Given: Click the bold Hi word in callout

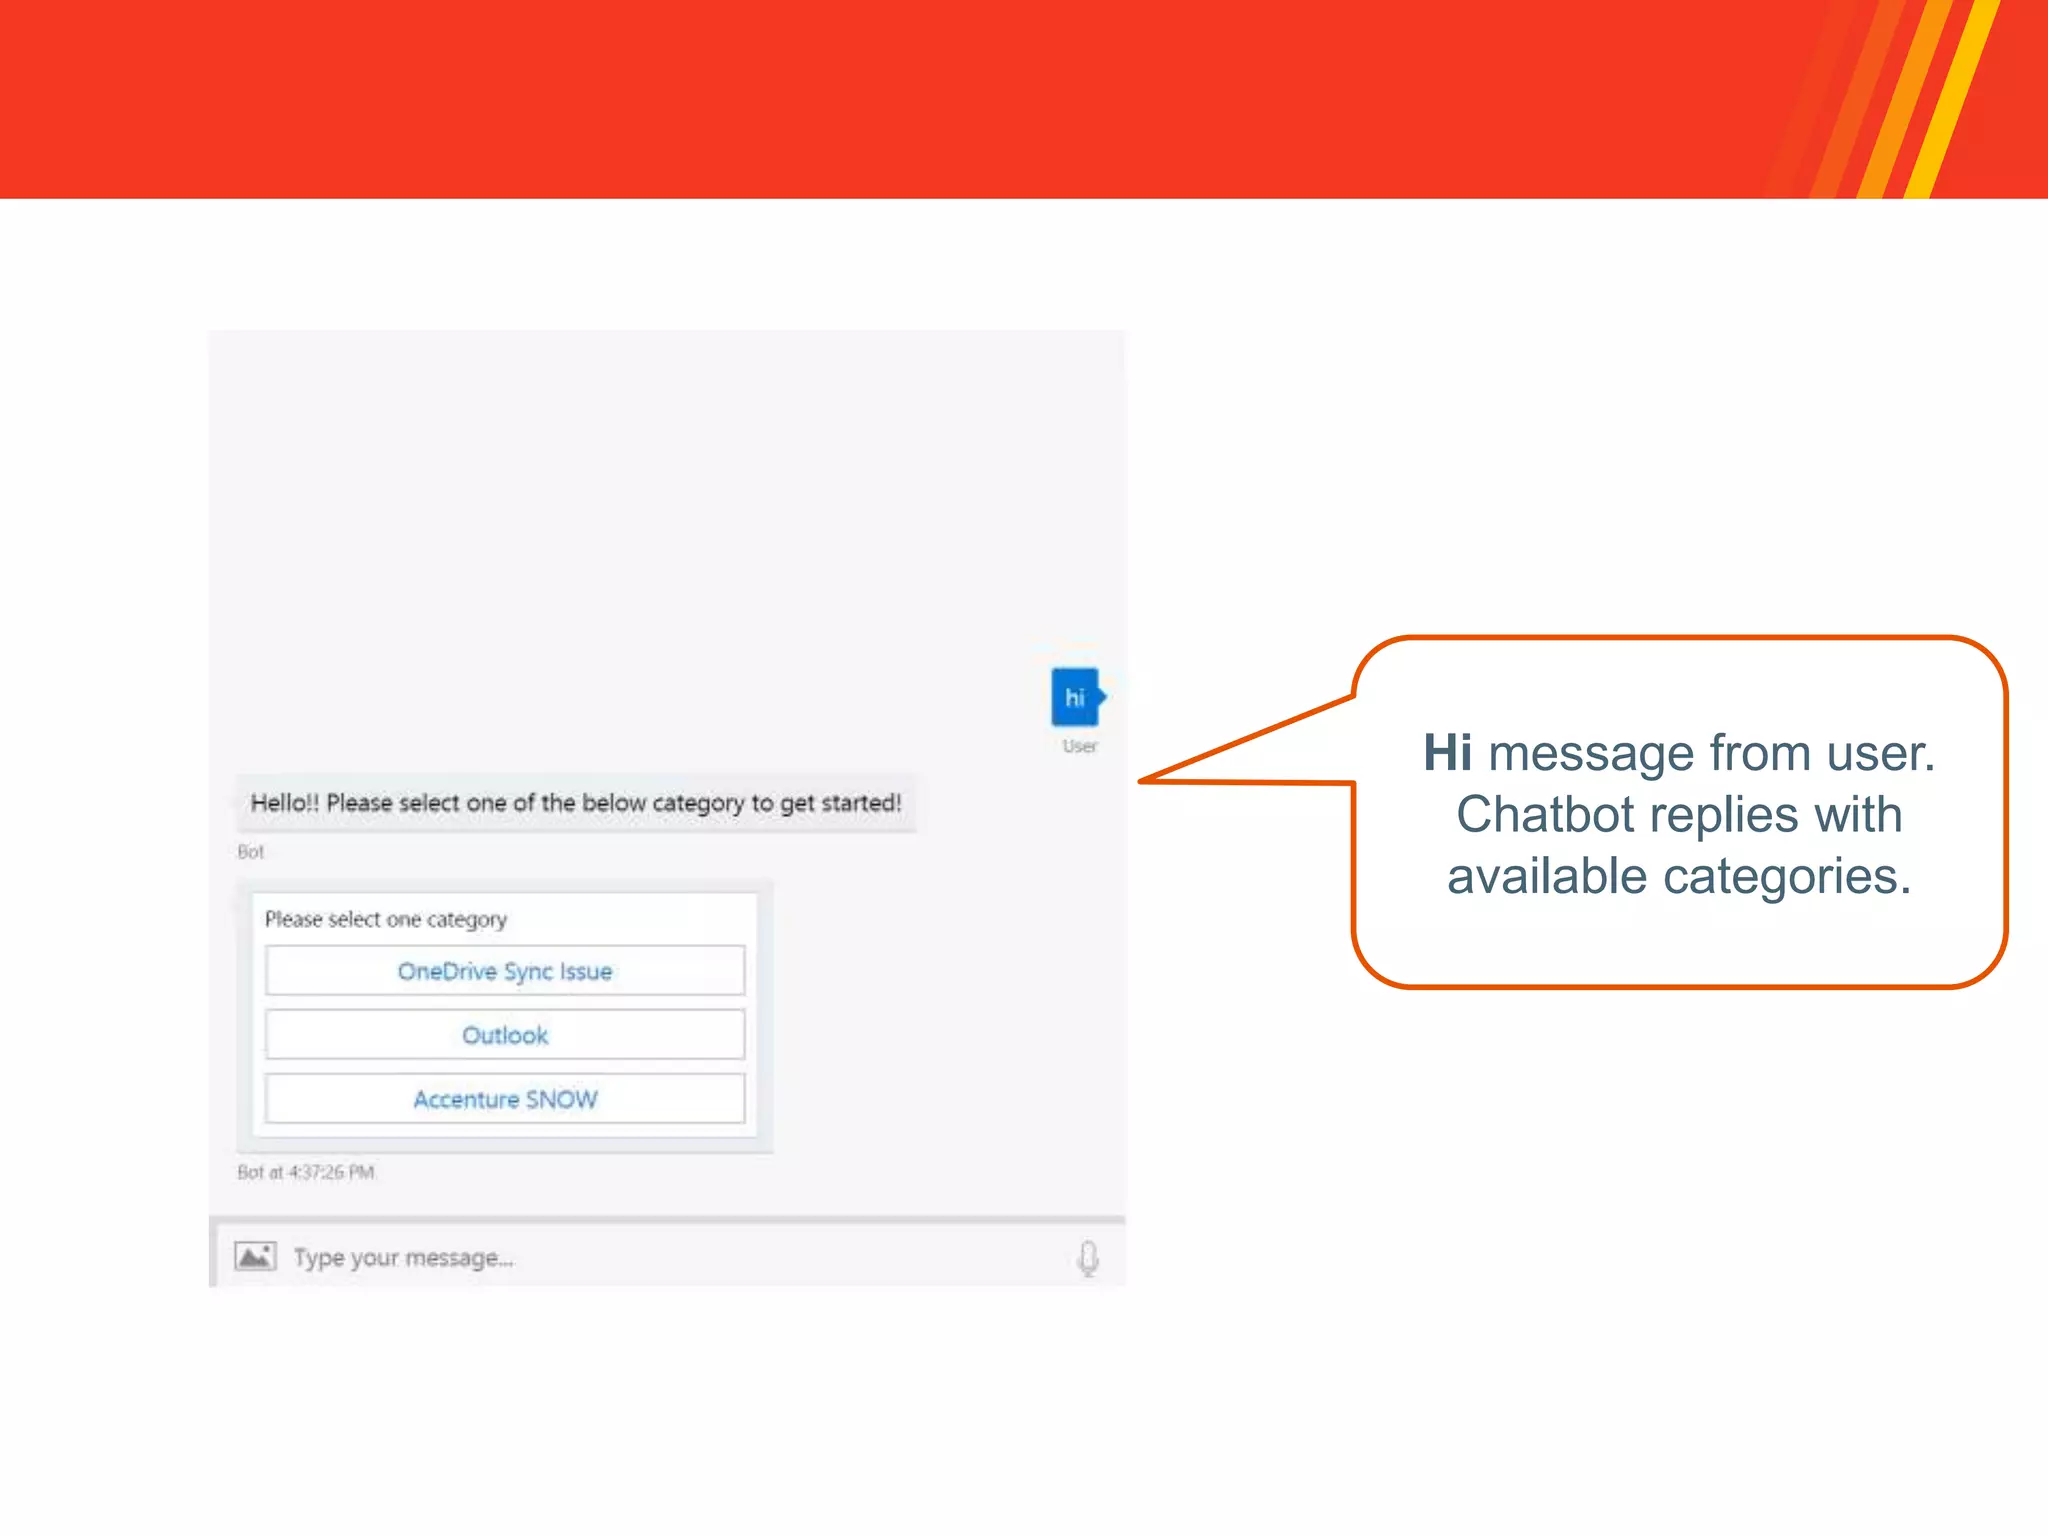Looking at the screenshot, I should (x=1447, y=753).
